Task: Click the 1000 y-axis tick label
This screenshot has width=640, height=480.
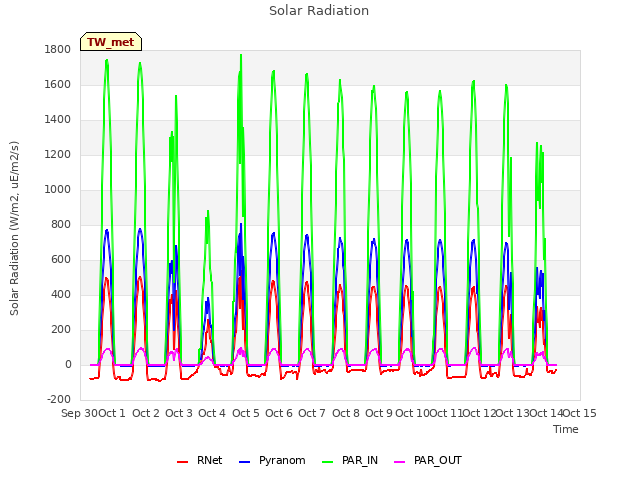Action: (x=58, y=189)
